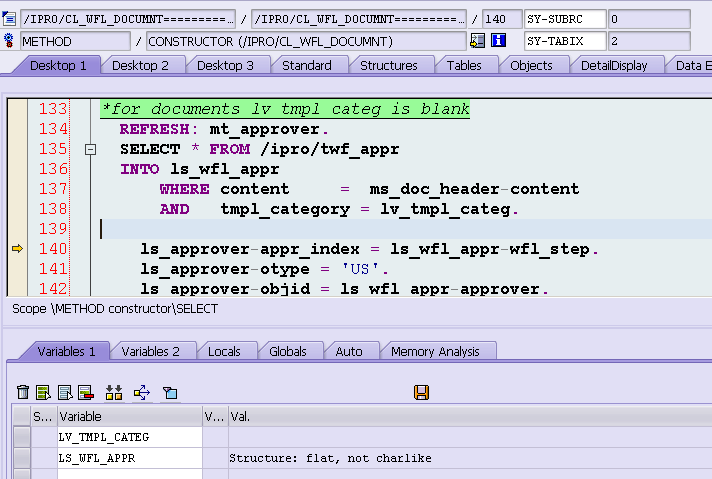712x479 pixels.
Task: Select the LS_WFL_APPR variable cell
Action: (x=129, y=458)
